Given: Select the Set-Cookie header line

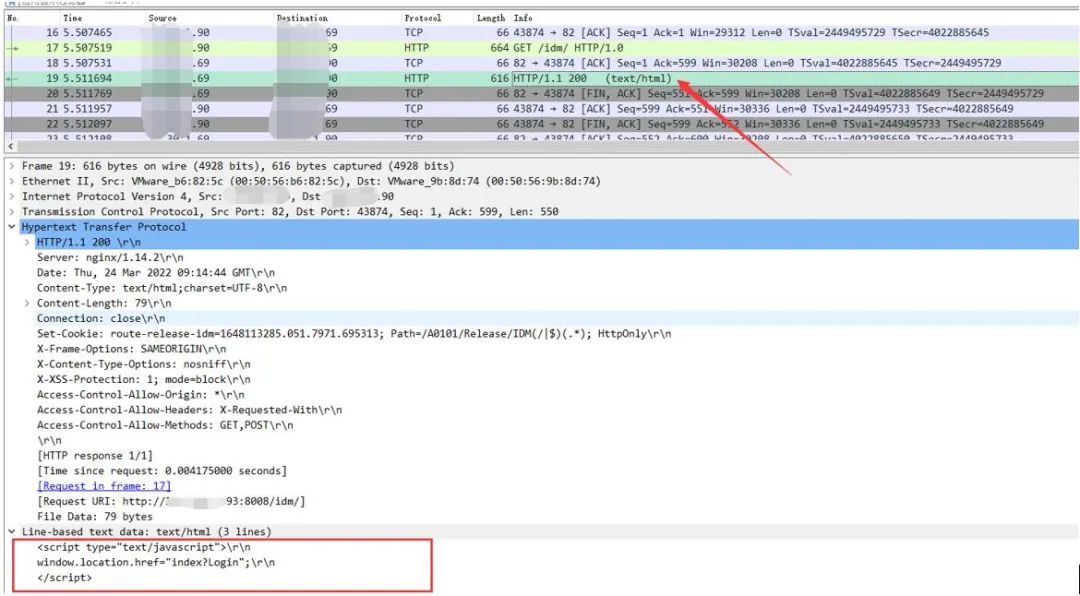Looking at the screenshot, I should pos(354,333).
